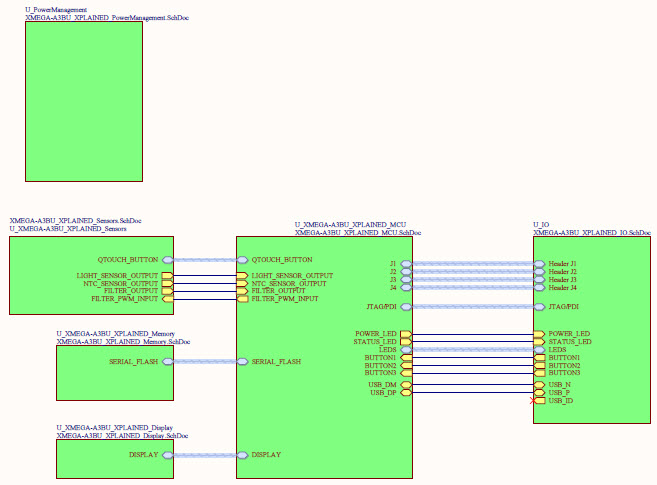
Task: Click the Header J3 label in IO sheet
Action: click(x=562, y=280)
